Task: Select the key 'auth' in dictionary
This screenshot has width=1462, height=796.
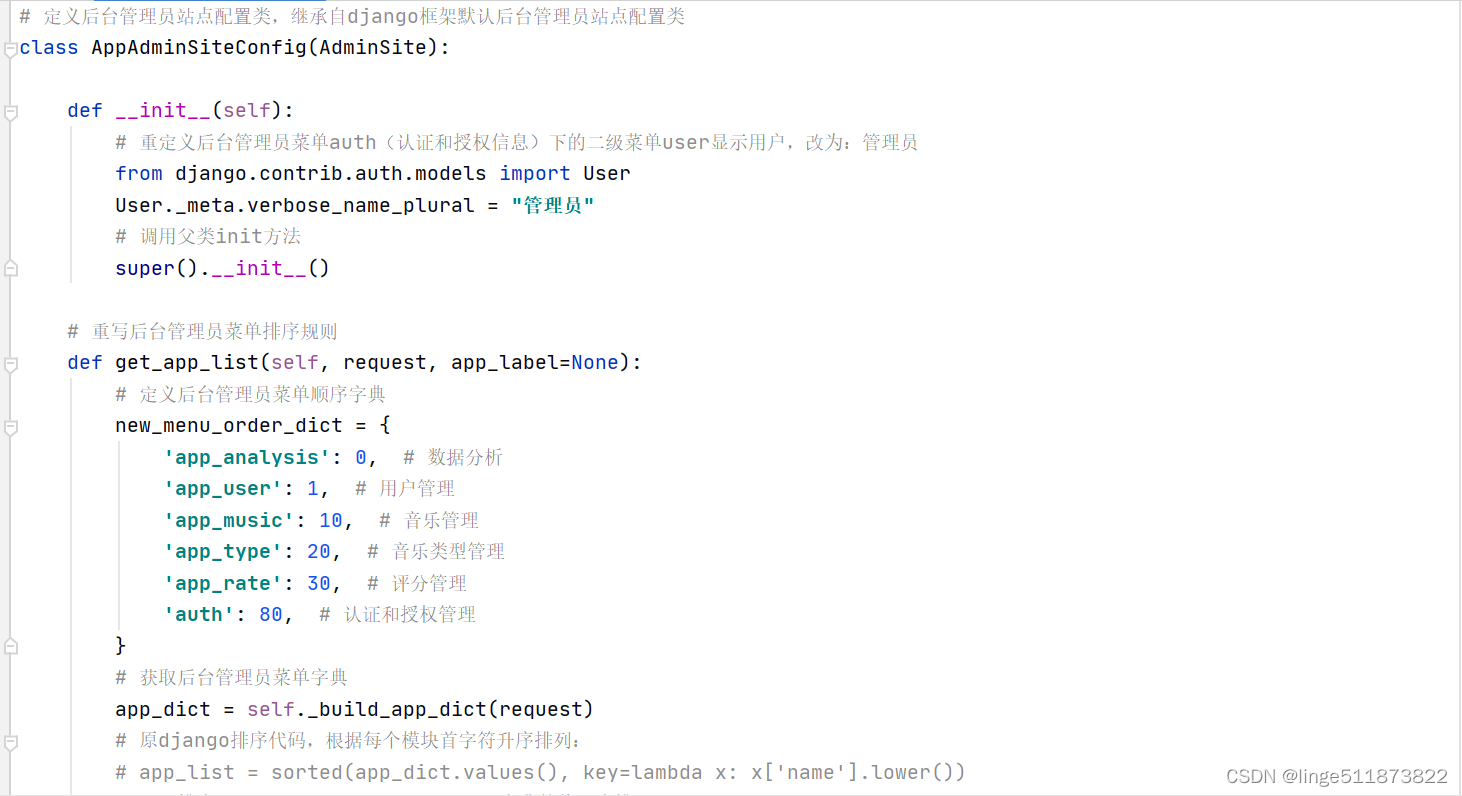Action: (199, 614)
